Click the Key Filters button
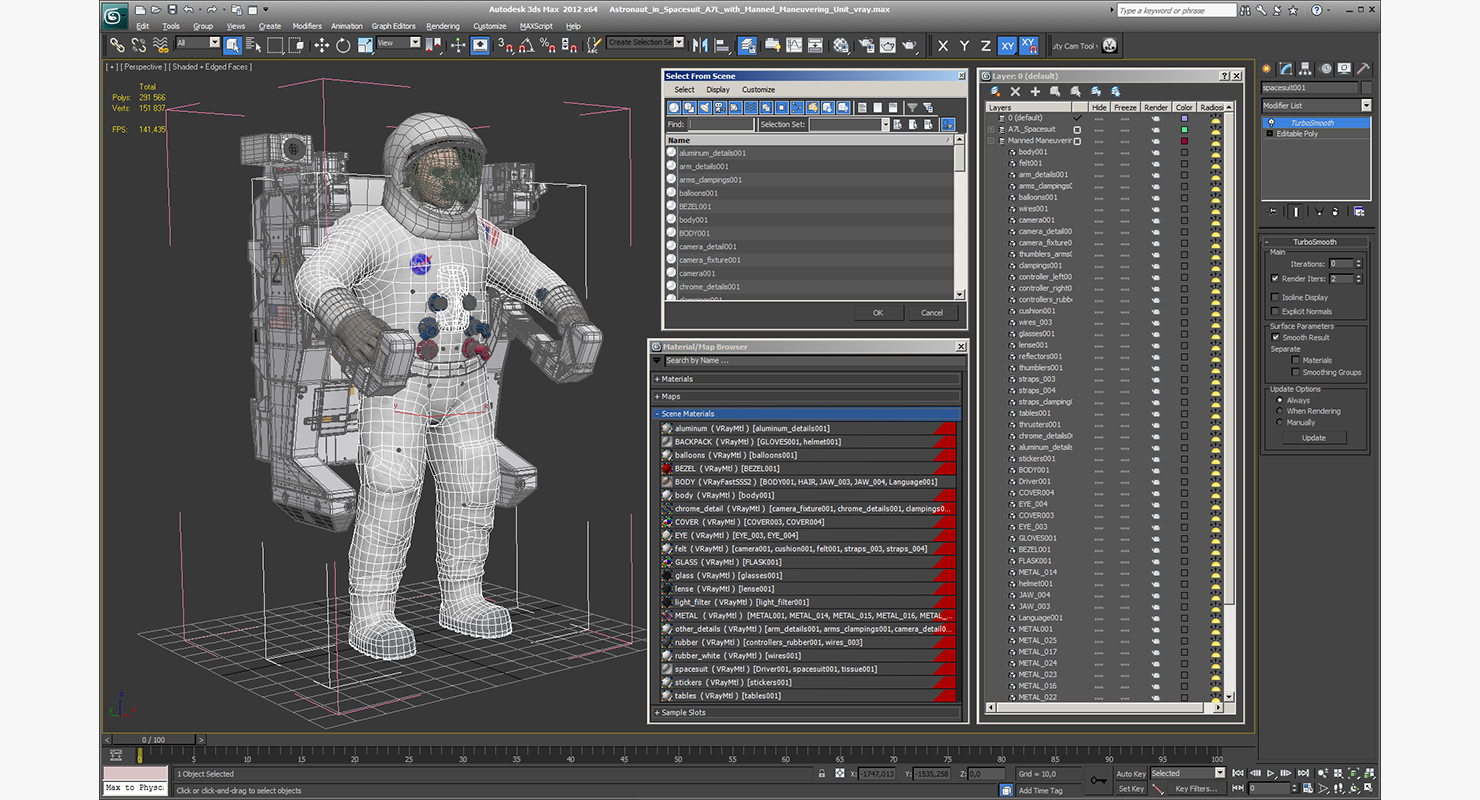The image size is (1480, 800). pyautogui.click(x=1196, y=788)
